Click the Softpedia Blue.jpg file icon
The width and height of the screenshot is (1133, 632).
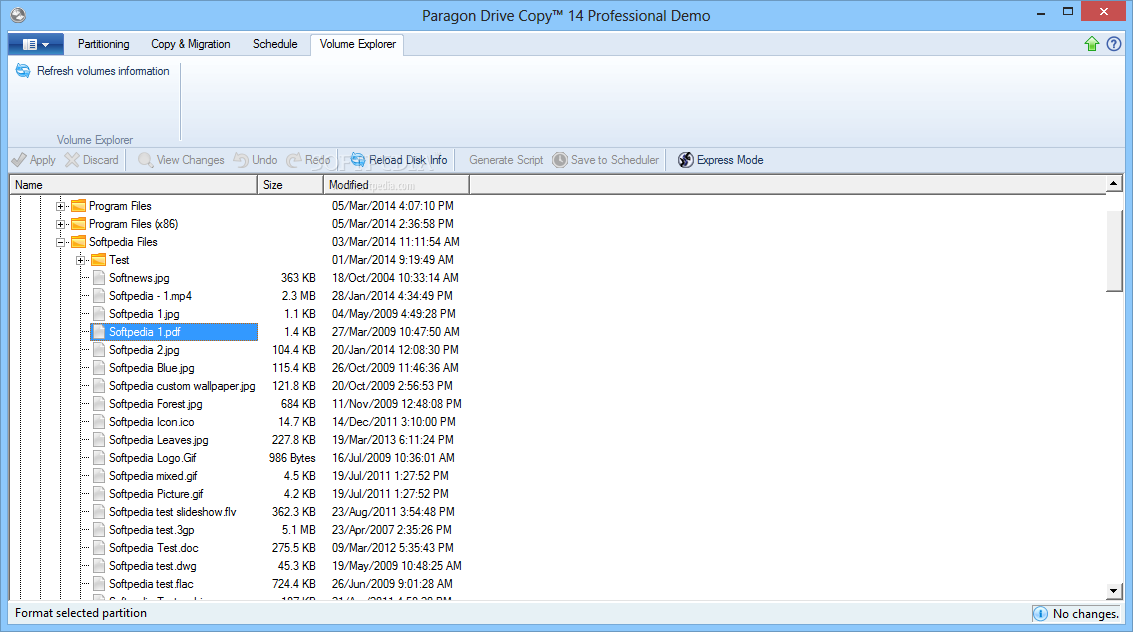[99, 368]
